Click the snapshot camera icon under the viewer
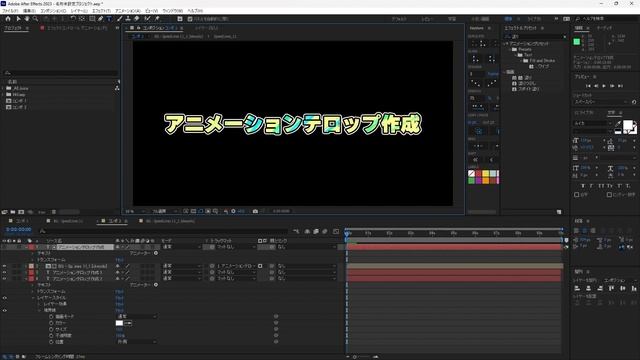Image resolution: width=640 pixels, height=360 pixels. click(256, 211)
